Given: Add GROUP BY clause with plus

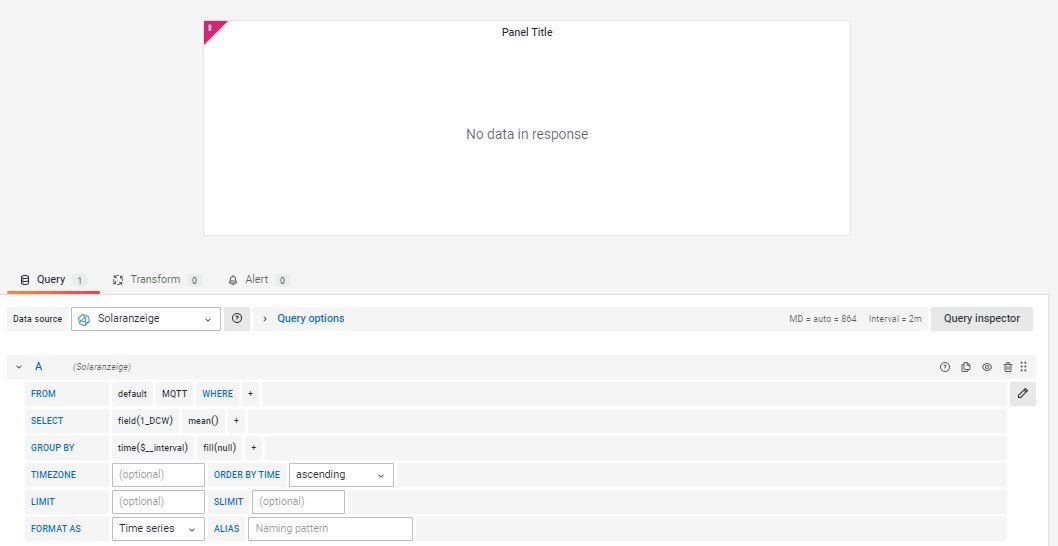Looking at the screenshot, I should pos(254,448).
